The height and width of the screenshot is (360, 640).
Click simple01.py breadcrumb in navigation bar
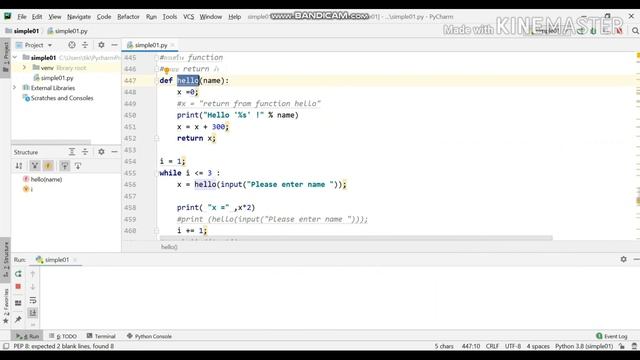pyautogui.click(x=67, y=31)
